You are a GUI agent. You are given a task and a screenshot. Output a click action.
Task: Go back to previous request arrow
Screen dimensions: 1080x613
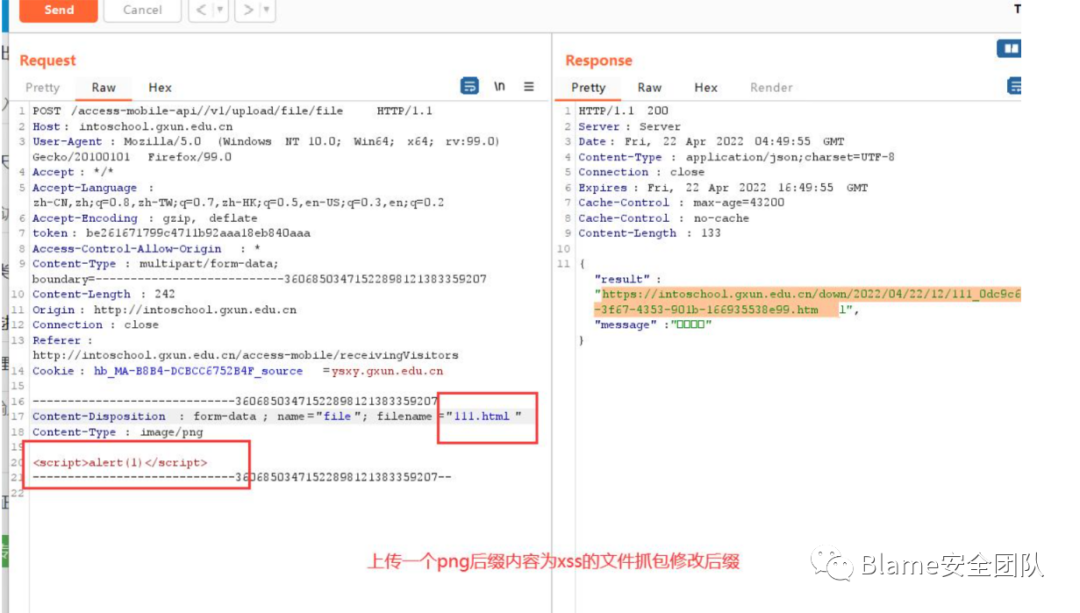click(200, 10)
